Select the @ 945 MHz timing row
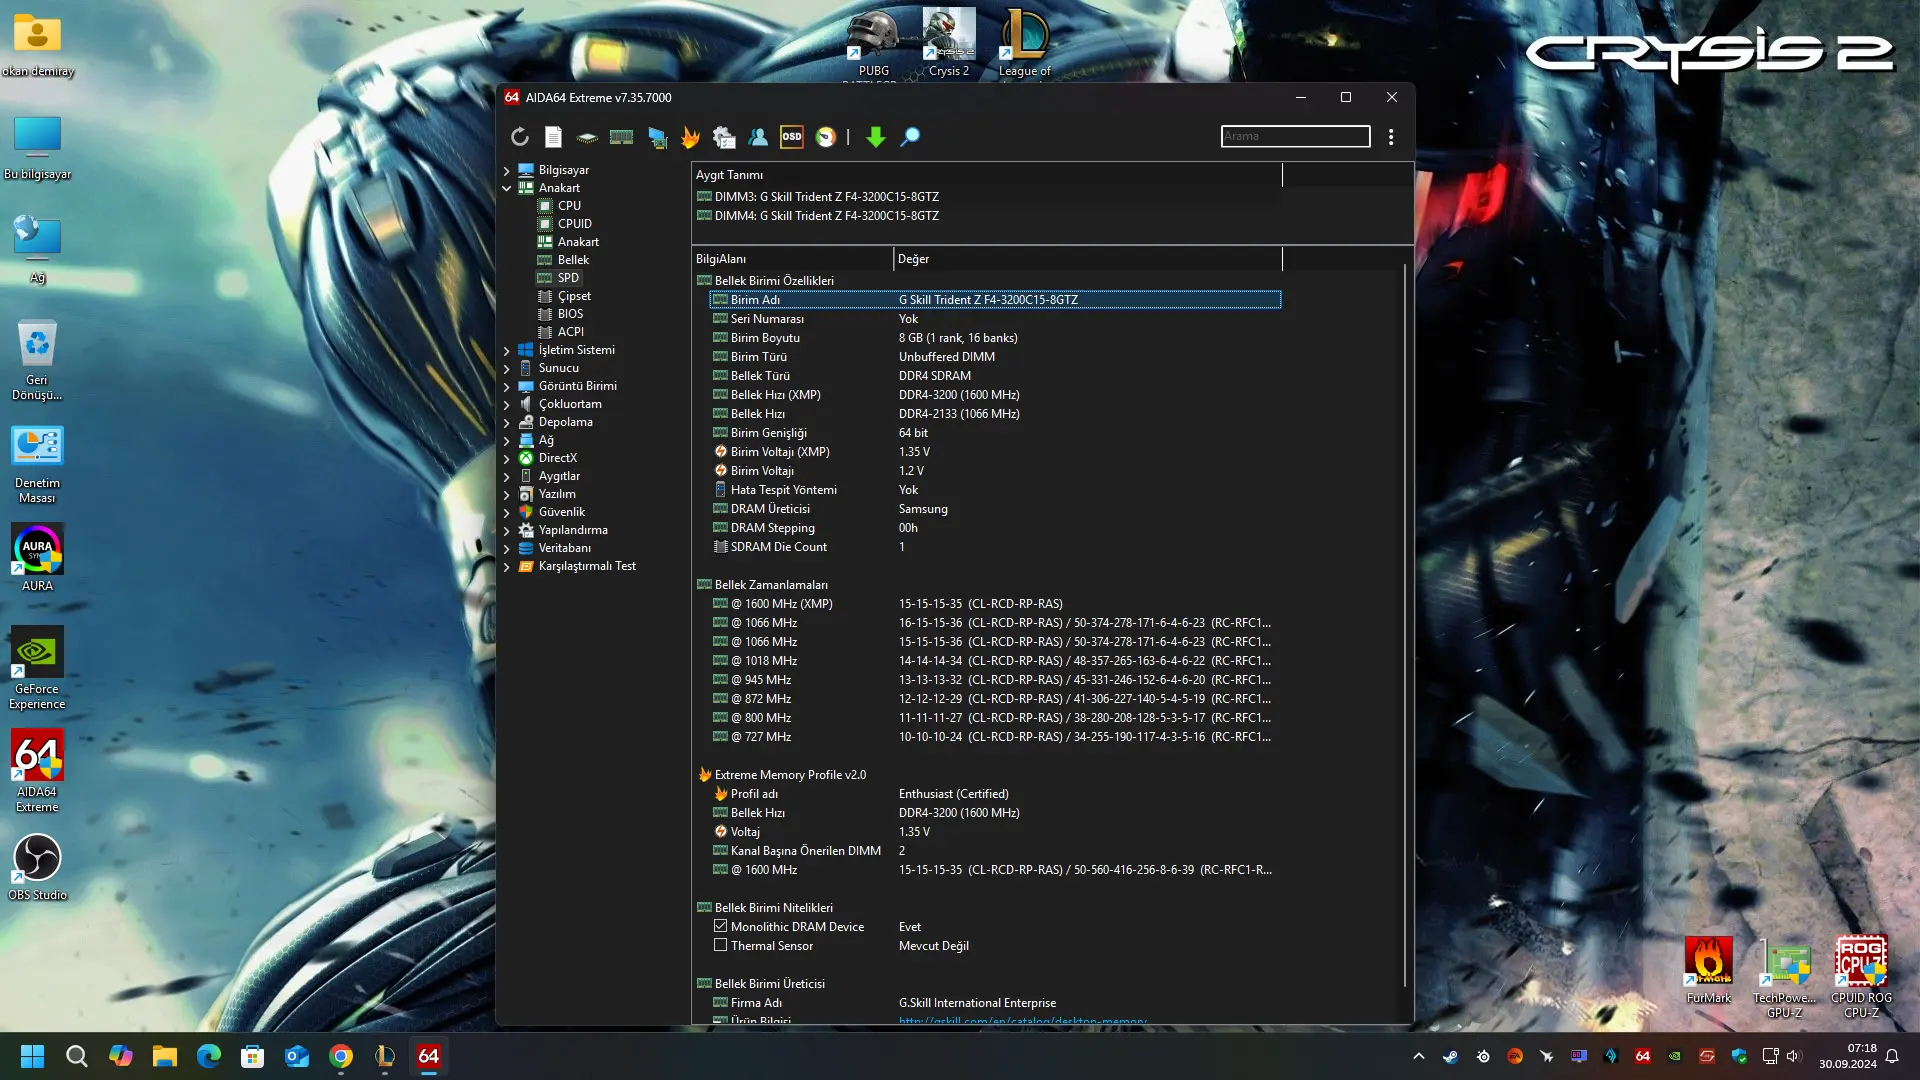Viewport: 1920px width, 1080px height. click(995, 680)
